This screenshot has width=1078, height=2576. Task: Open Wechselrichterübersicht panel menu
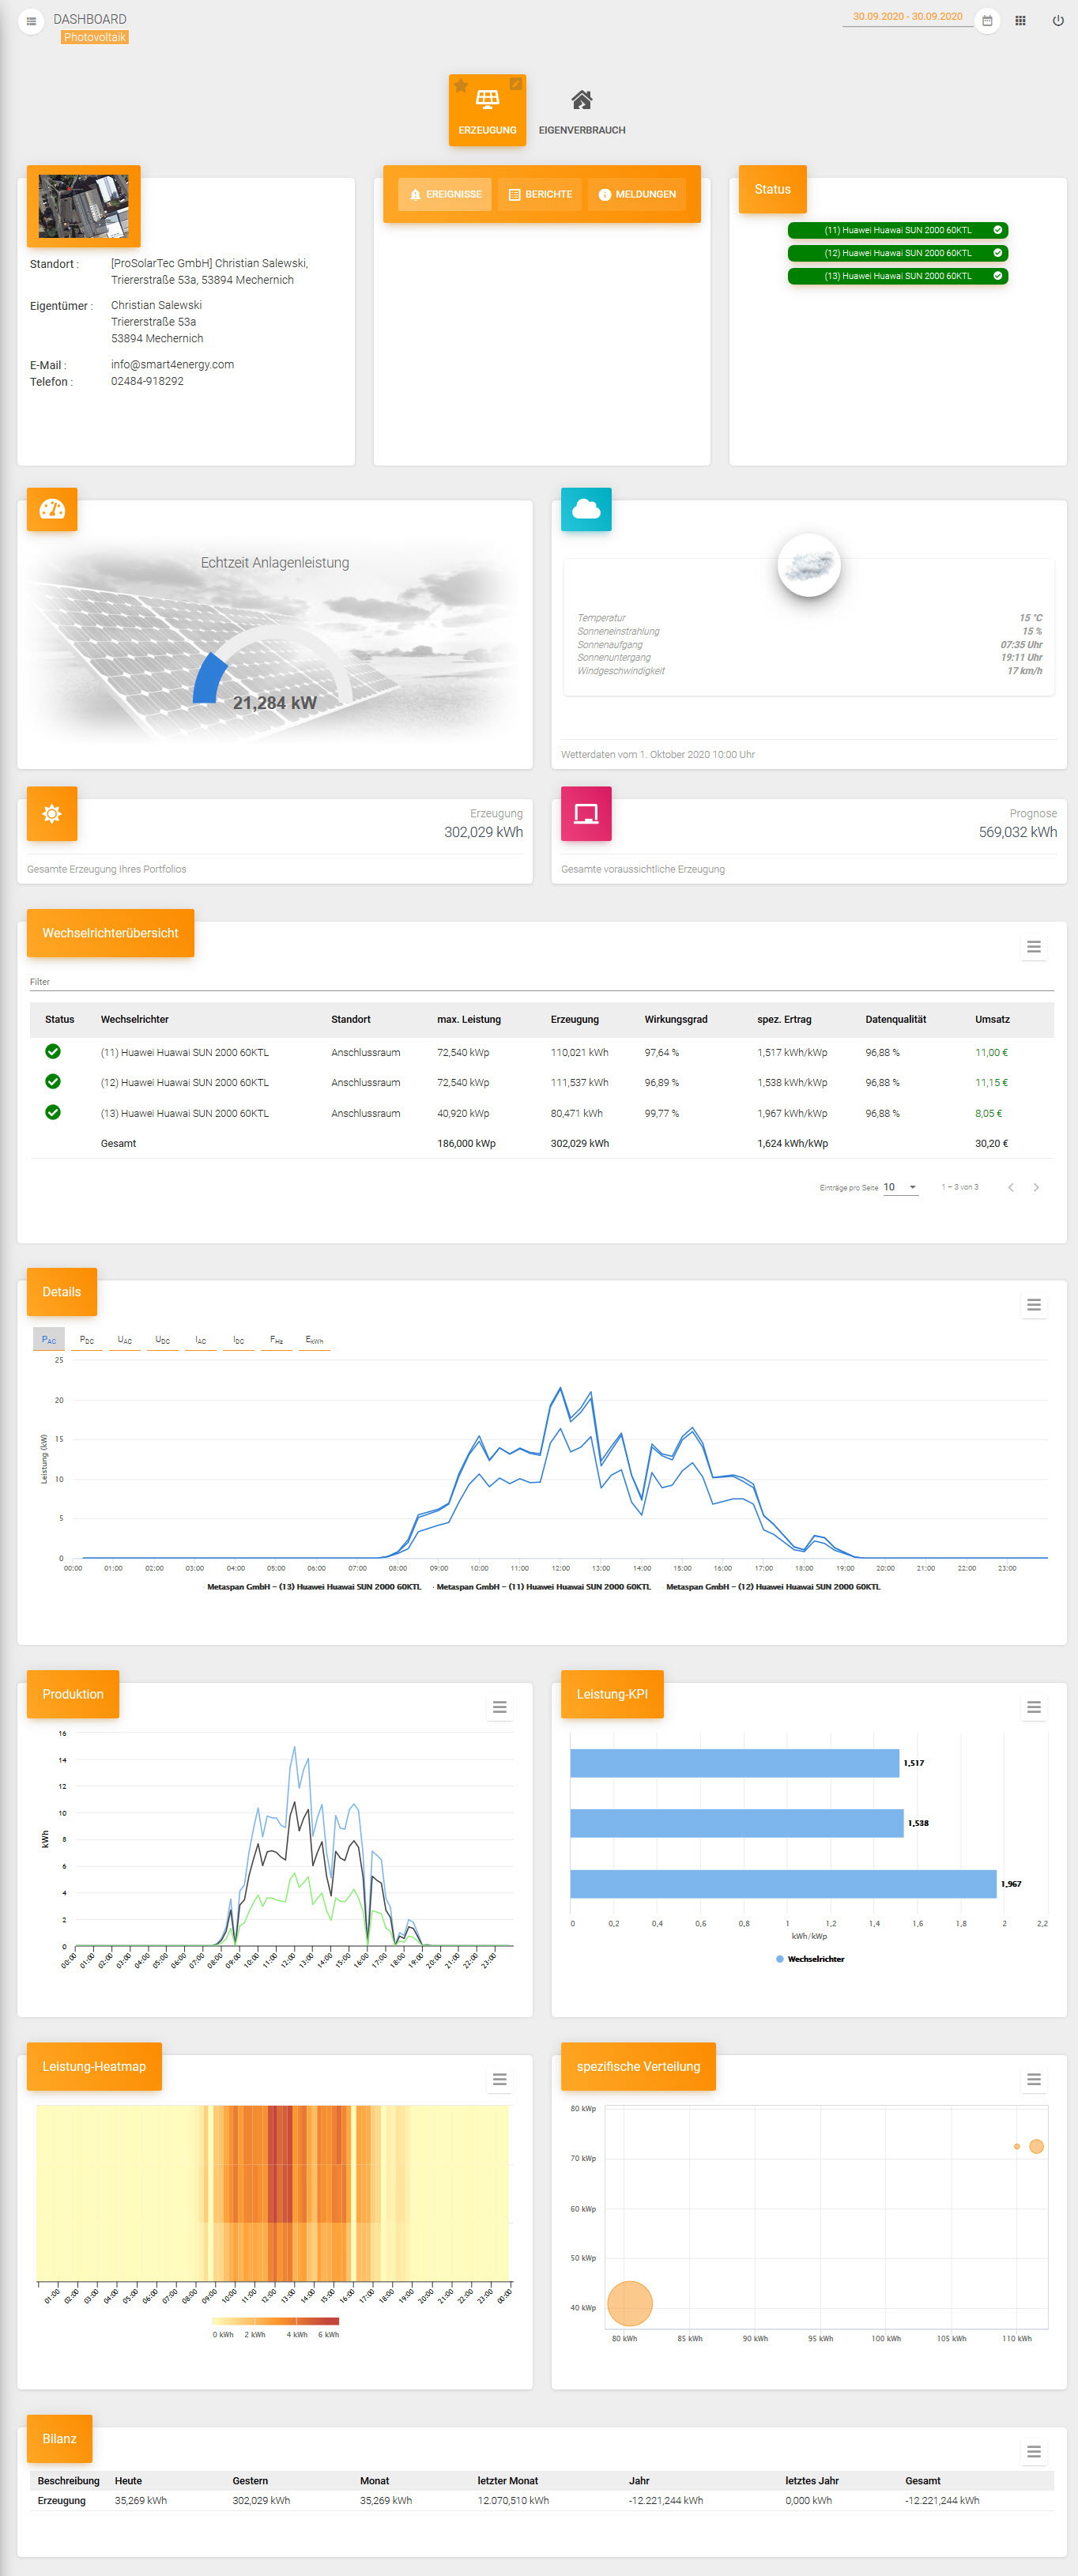click(1034, 947)
